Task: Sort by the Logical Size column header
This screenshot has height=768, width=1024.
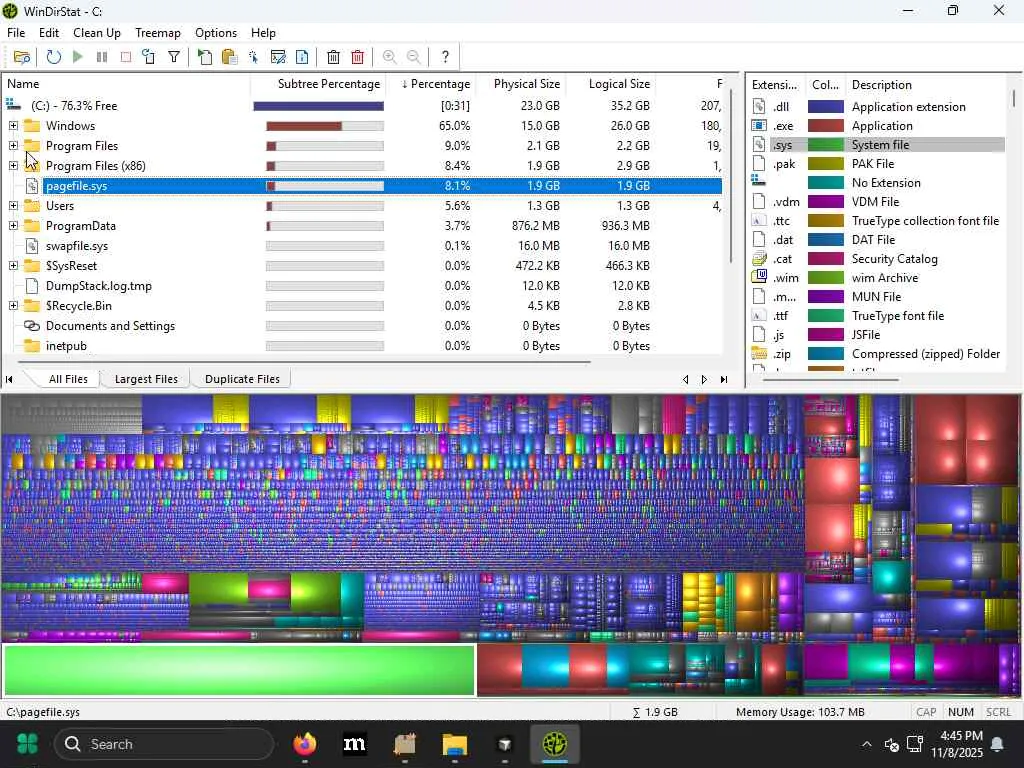Action: coord(611,84)
